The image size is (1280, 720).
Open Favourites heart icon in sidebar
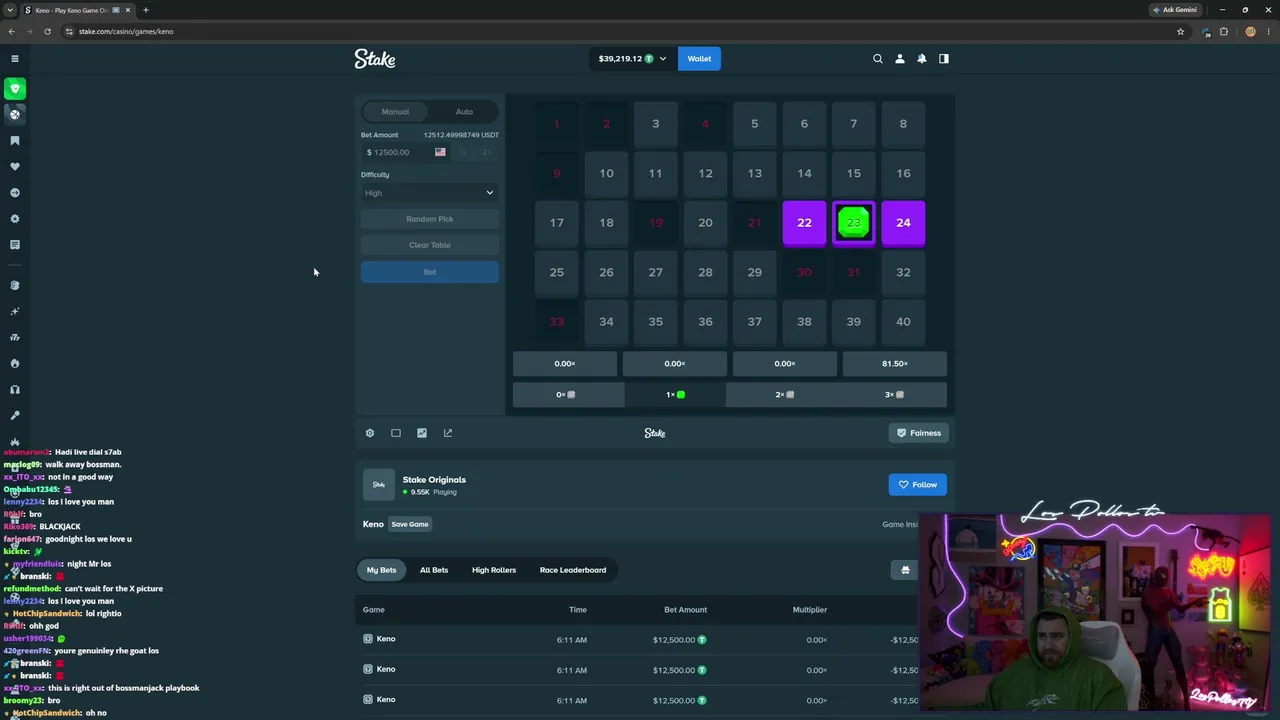(x=15, y=167)
